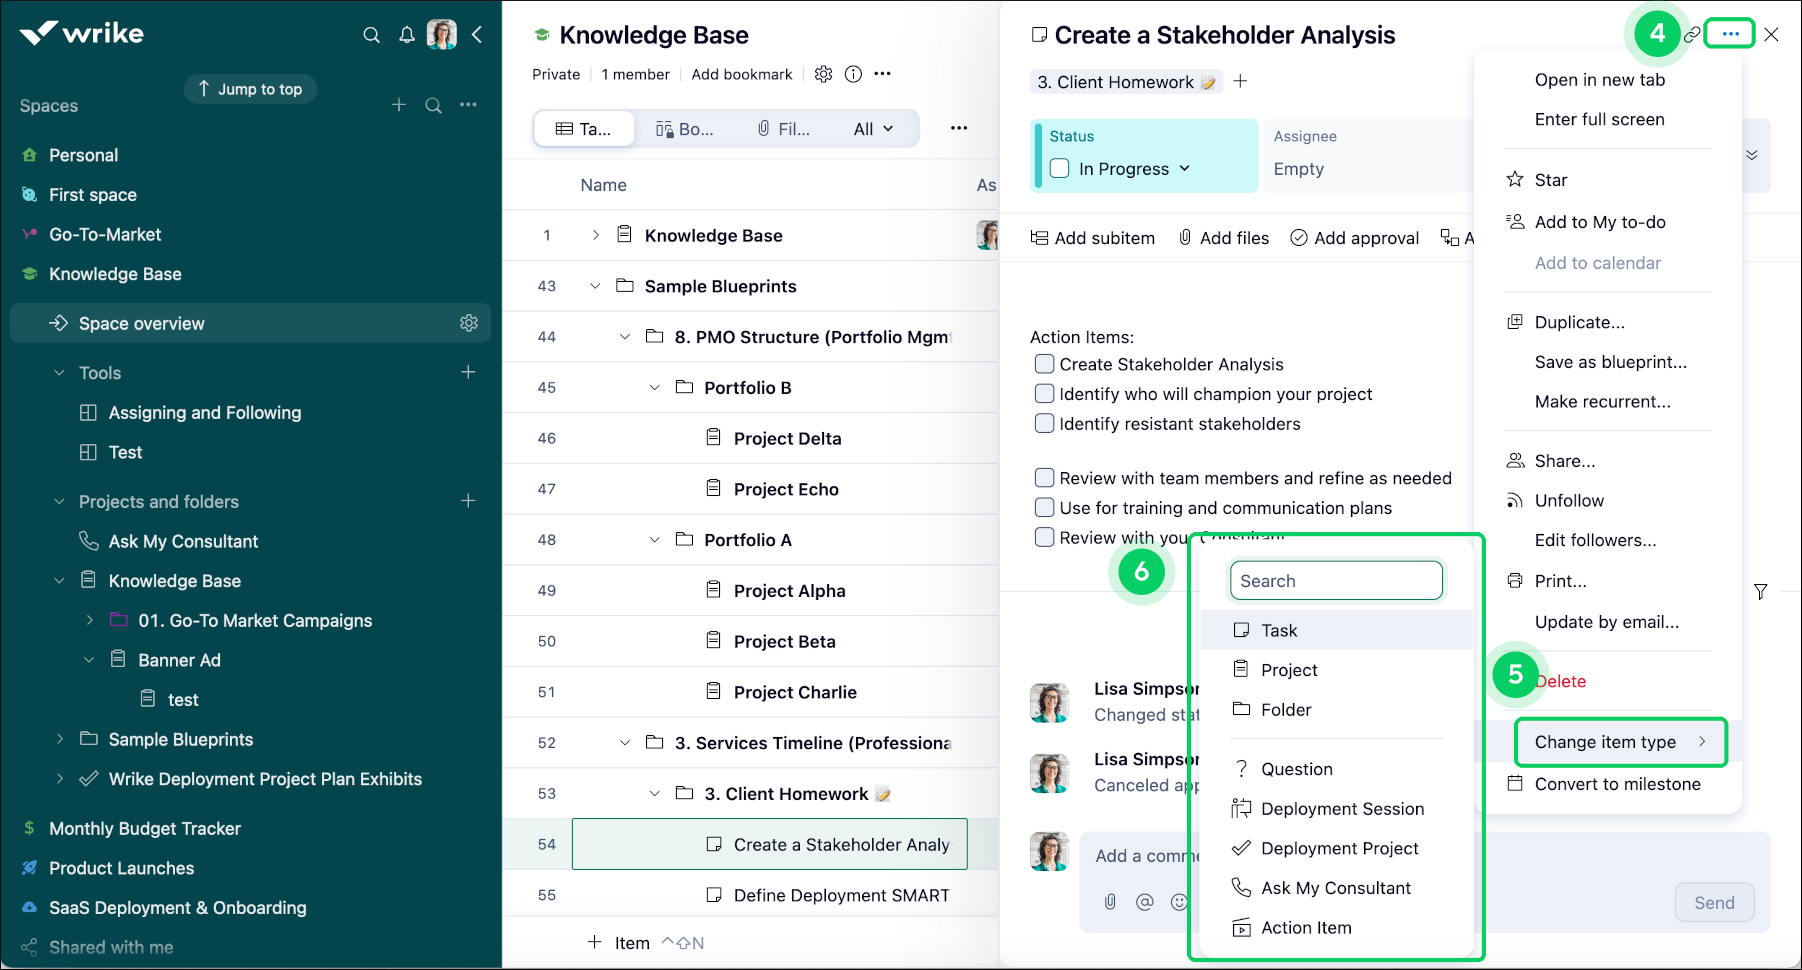1802x970 pixels.
Task: Expand the Change item type submenu
Action: (x=1620, y=742)
